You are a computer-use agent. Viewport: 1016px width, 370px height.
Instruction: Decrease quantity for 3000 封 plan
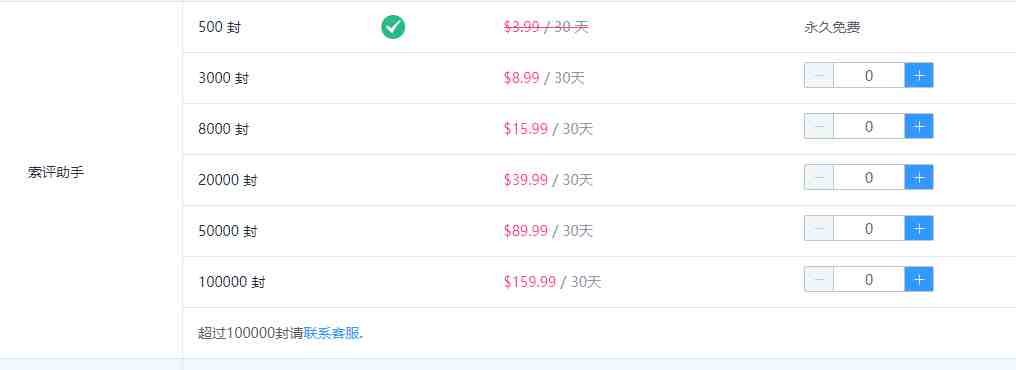[819, 75]
